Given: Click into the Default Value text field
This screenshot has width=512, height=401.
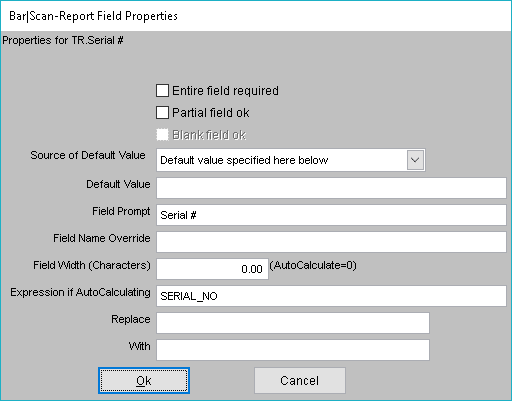Looking at the screenshot, I should pyautogui.click(x=331, y=188).
